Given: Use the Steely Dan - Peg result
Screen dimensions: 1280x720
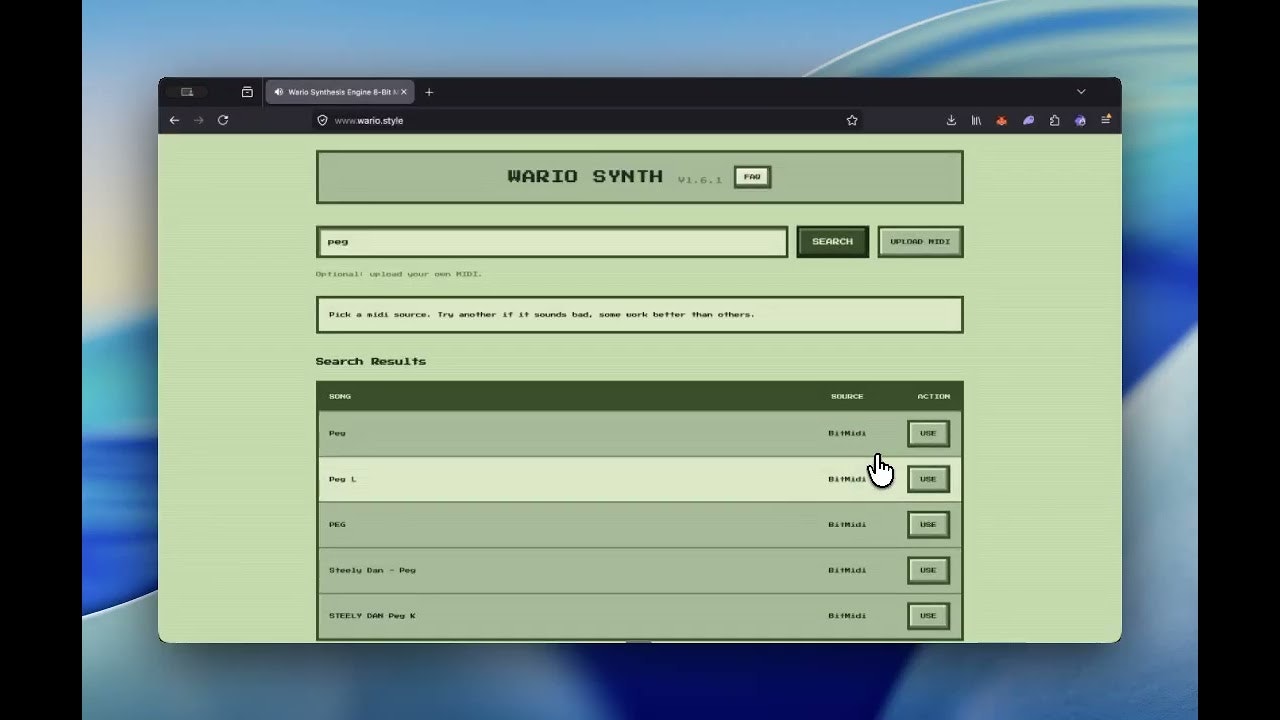Looking at the screenshot, I should [928, 570].
